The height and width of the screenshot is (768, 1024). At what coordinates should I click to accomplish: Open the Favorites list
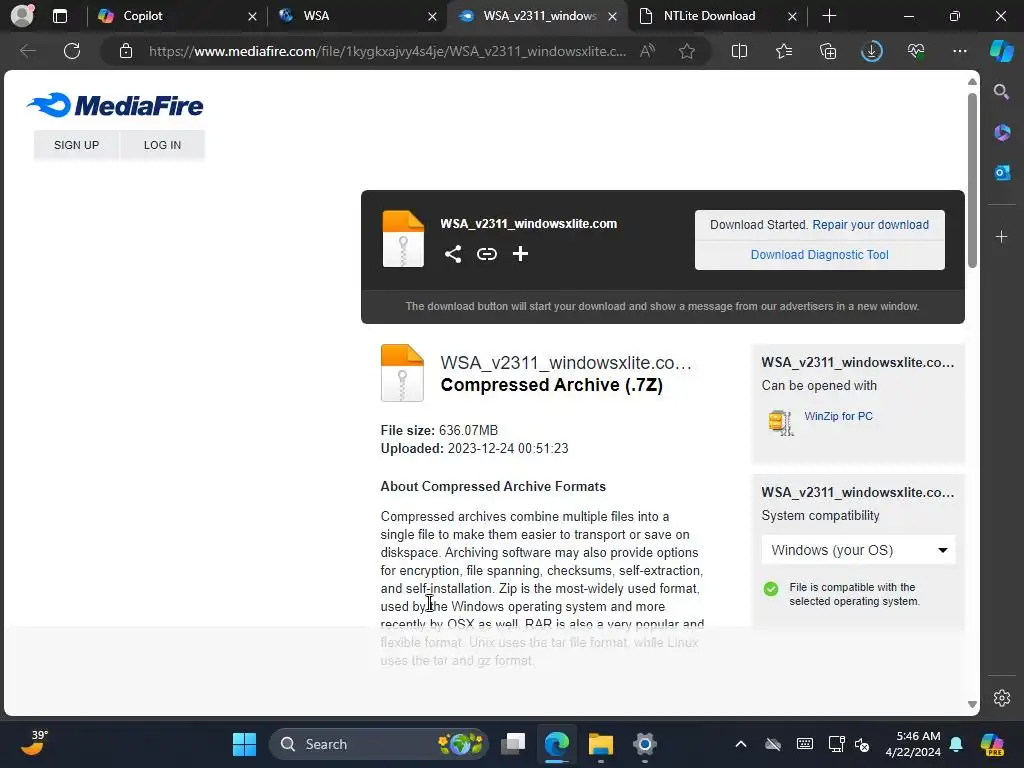[784, 51]
